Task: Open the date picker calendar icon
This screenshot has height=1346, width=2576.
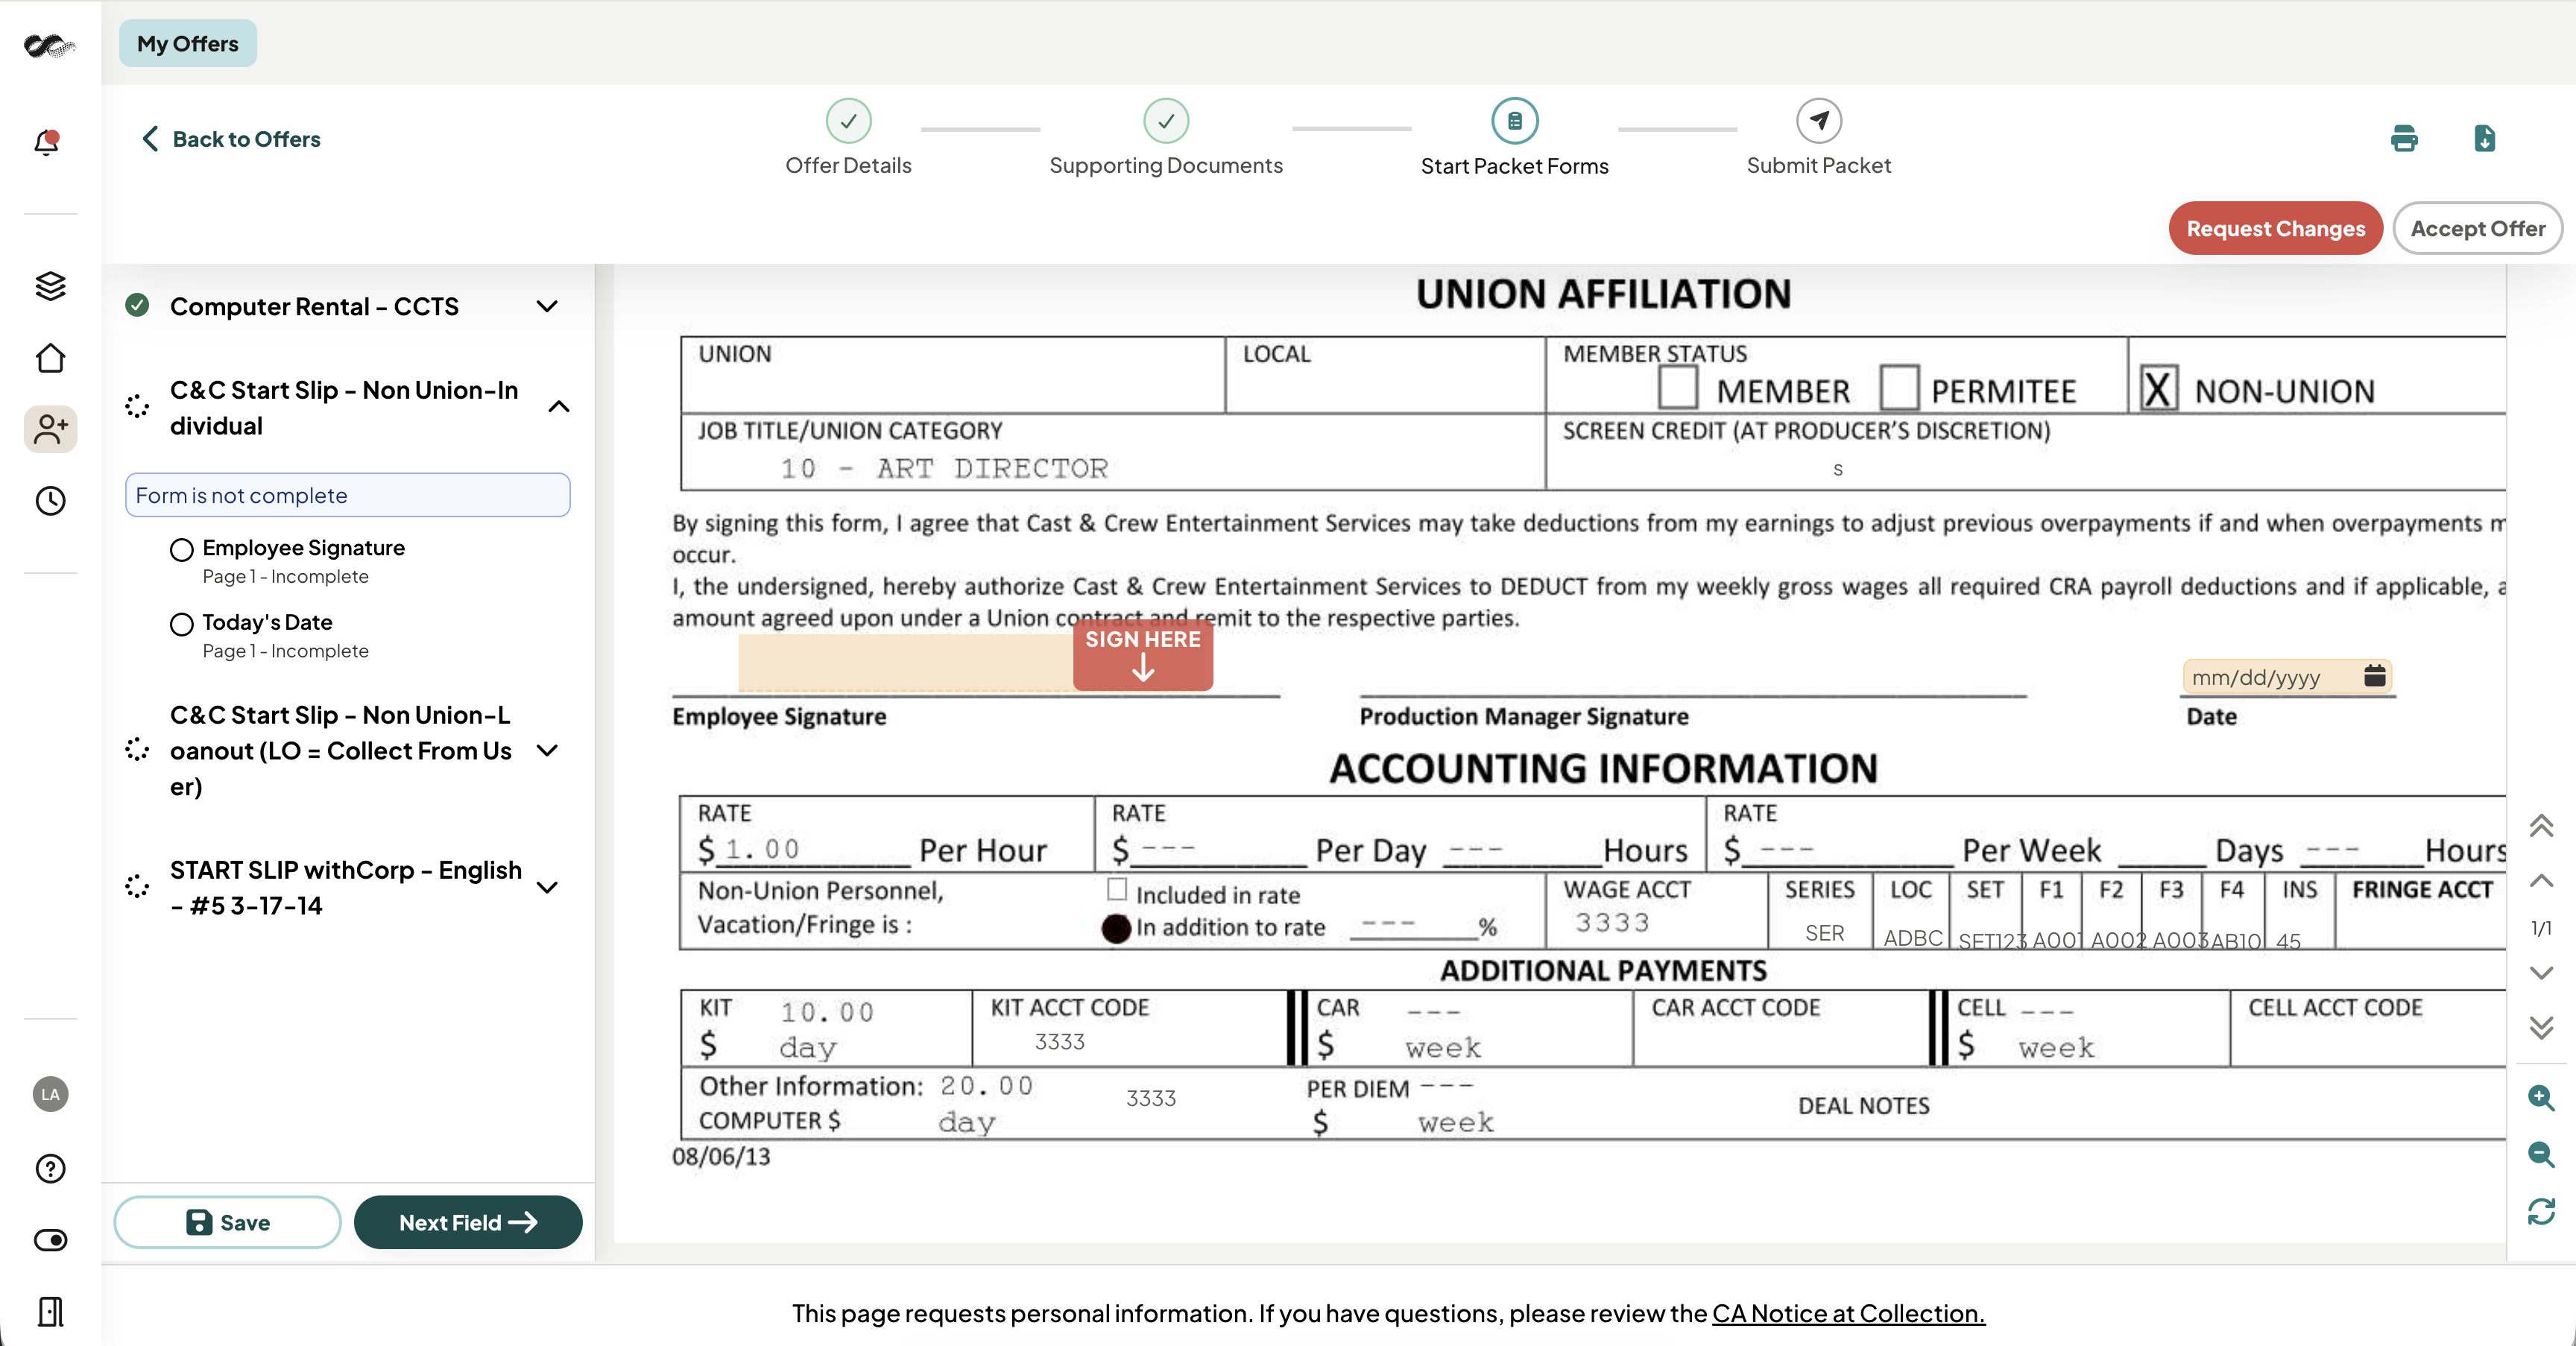Action: point(2374,676)
